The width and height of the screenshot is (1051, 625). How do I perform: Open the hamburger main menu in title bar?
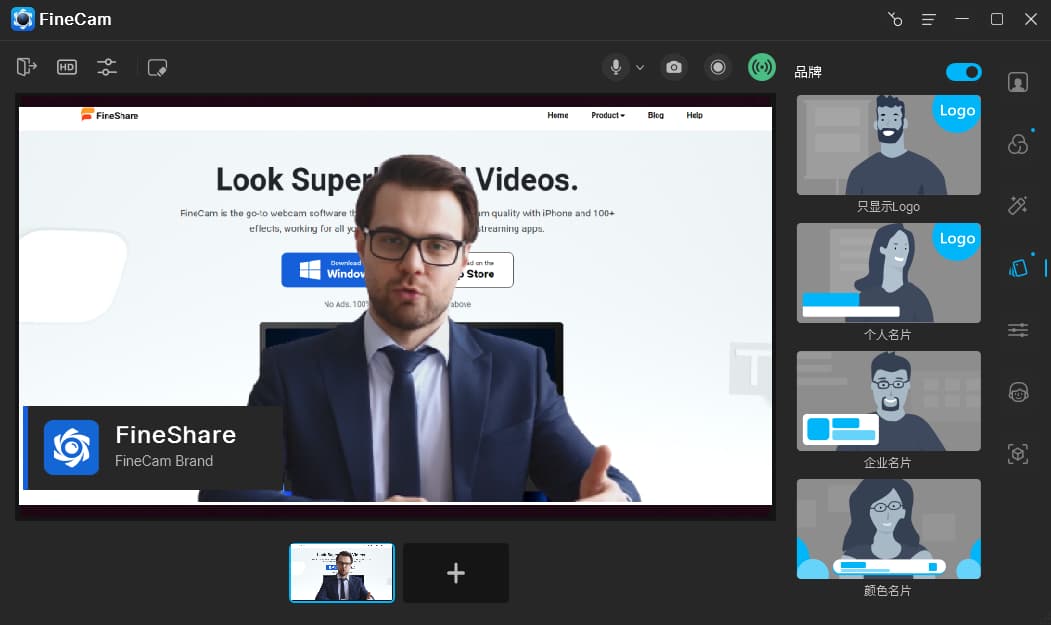tap(929, 20)
